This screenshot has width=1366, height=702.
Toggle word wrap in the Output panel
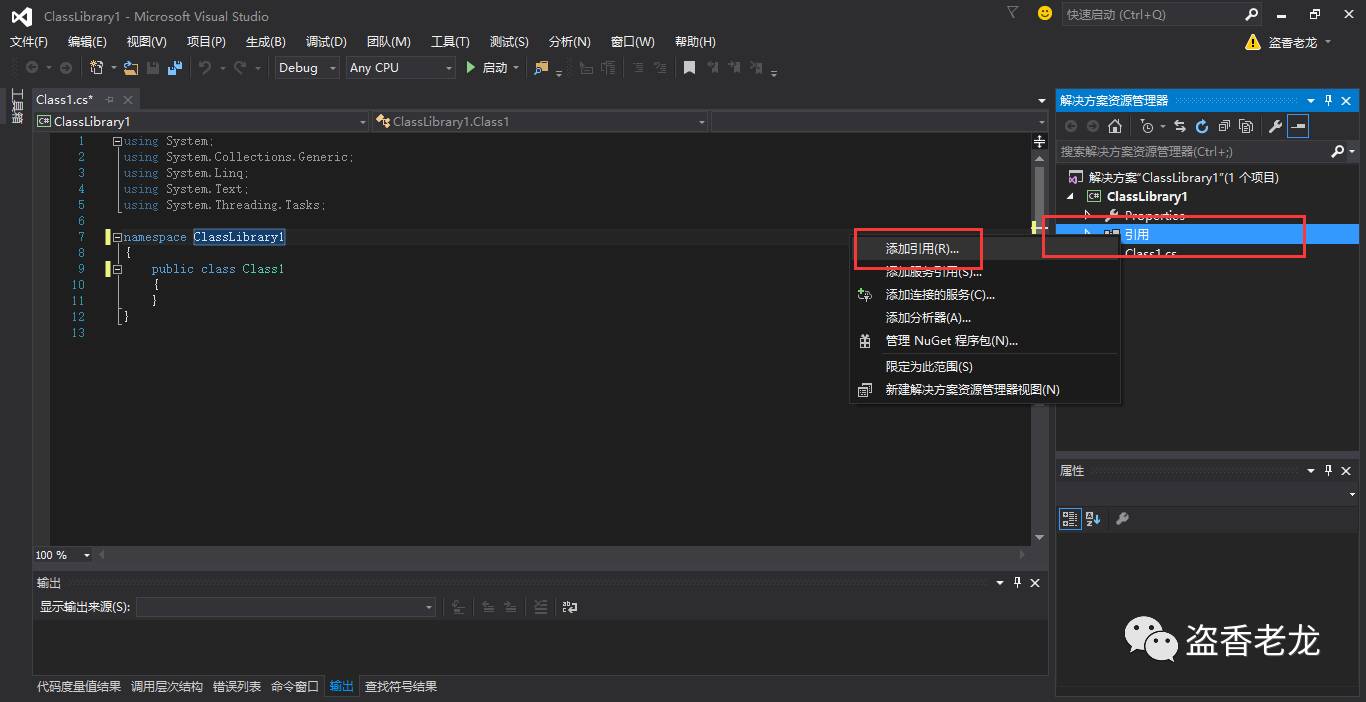point(570,607)
